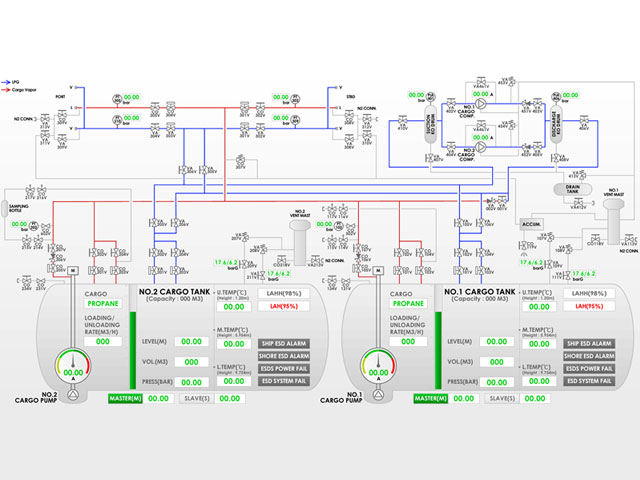
Task: Click SHORE ESD ALARM on NO.1 cargo tank
Action: 589,356
